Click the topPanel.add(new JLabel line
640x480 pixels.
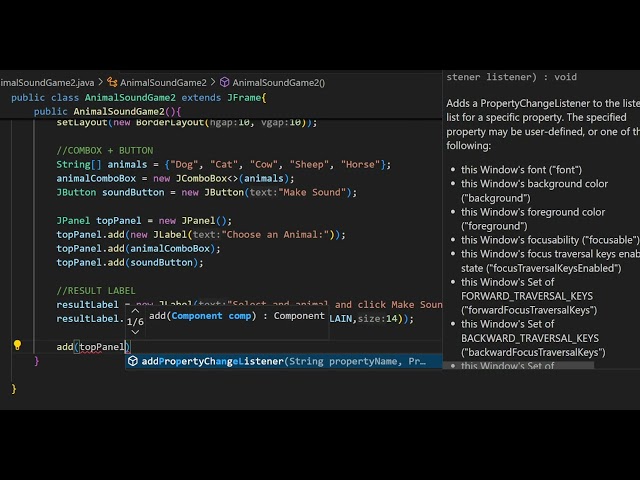(x=201, y=235)
